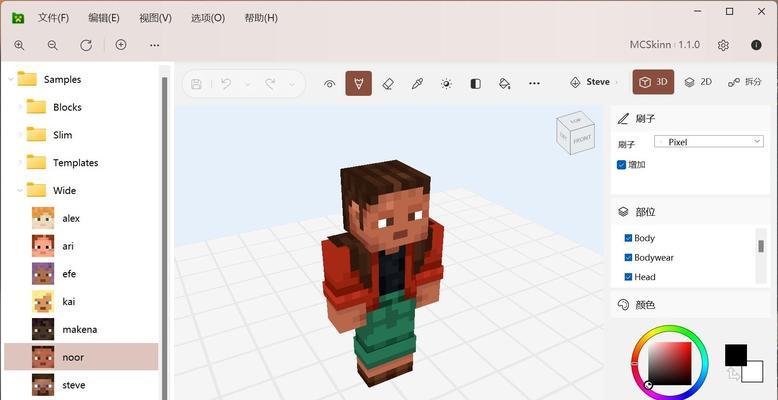Select the dodge/burn brightness tool
This screenshot has width=778, height=400.
(446, 84)
